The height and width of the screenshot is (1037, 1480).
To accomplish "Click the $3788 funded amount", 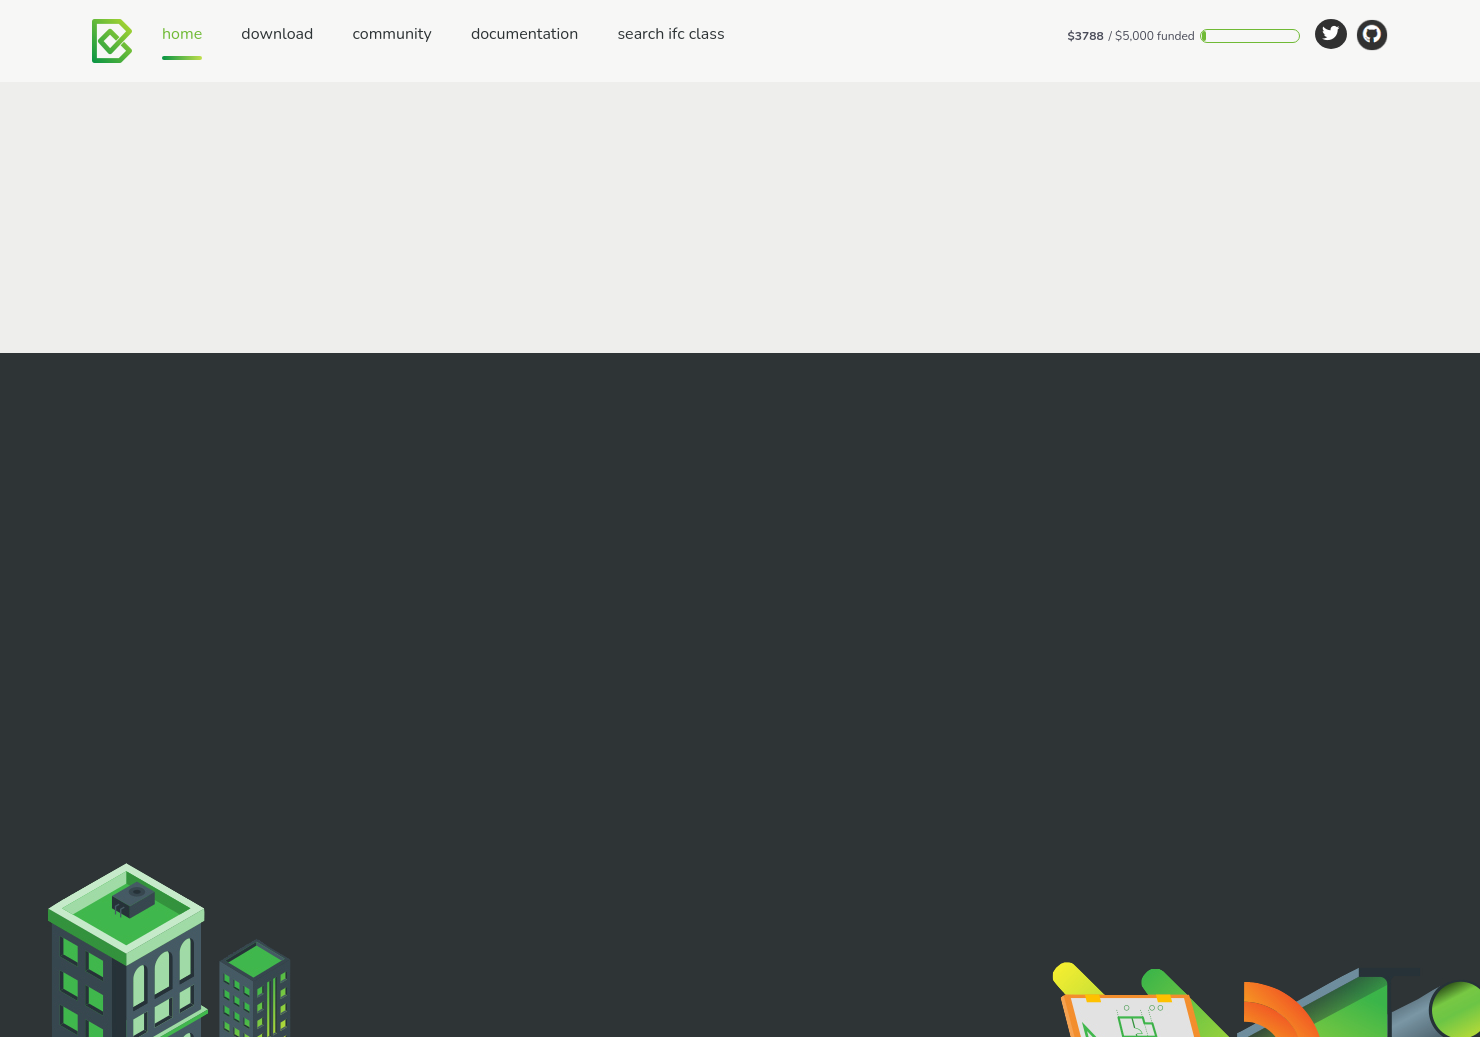I will [x=1085, y=36].
